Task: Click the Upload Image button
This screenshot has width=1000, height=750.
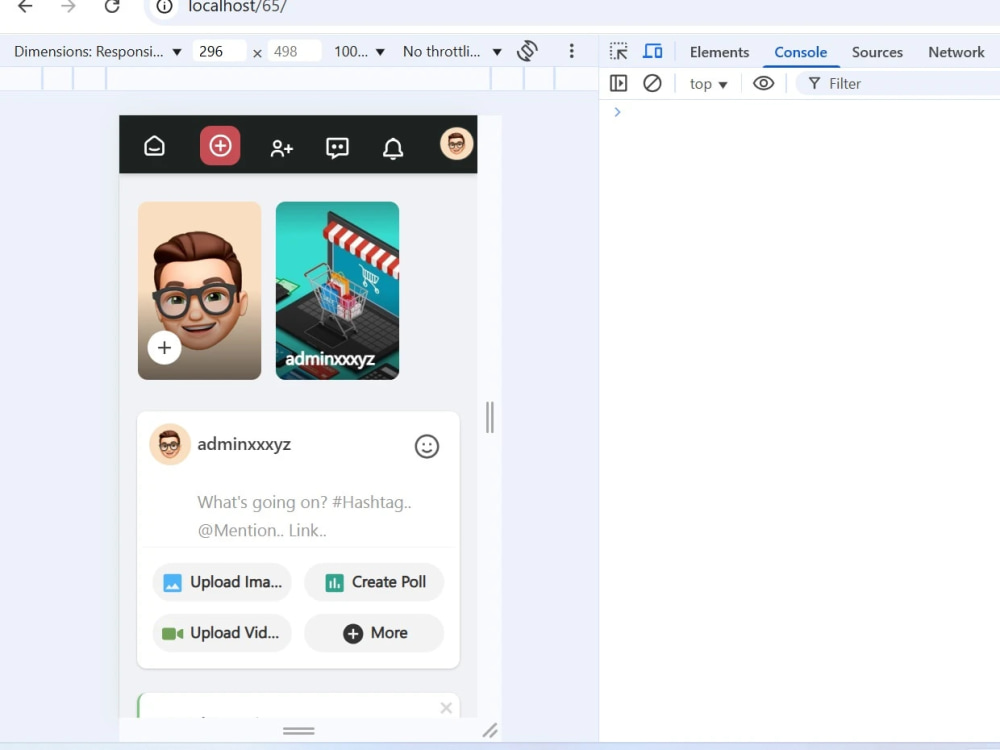Action: [222, 582]
